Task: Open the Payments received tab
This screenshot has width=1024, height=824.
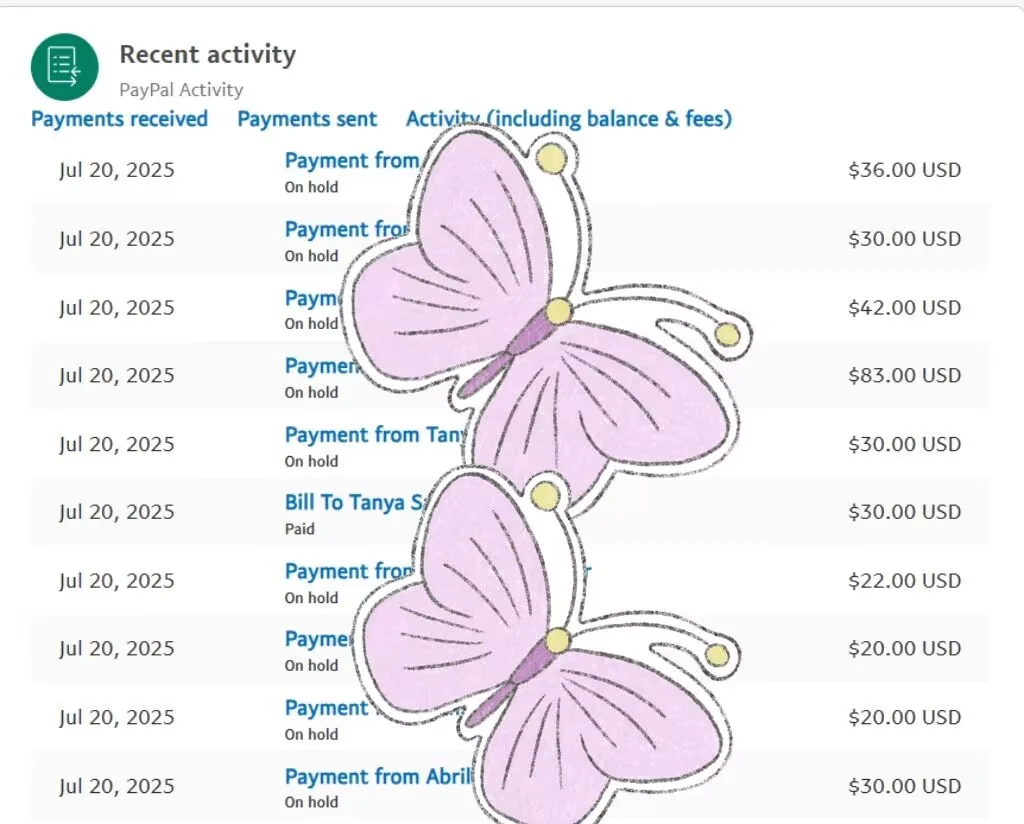Action: point(120,119)
